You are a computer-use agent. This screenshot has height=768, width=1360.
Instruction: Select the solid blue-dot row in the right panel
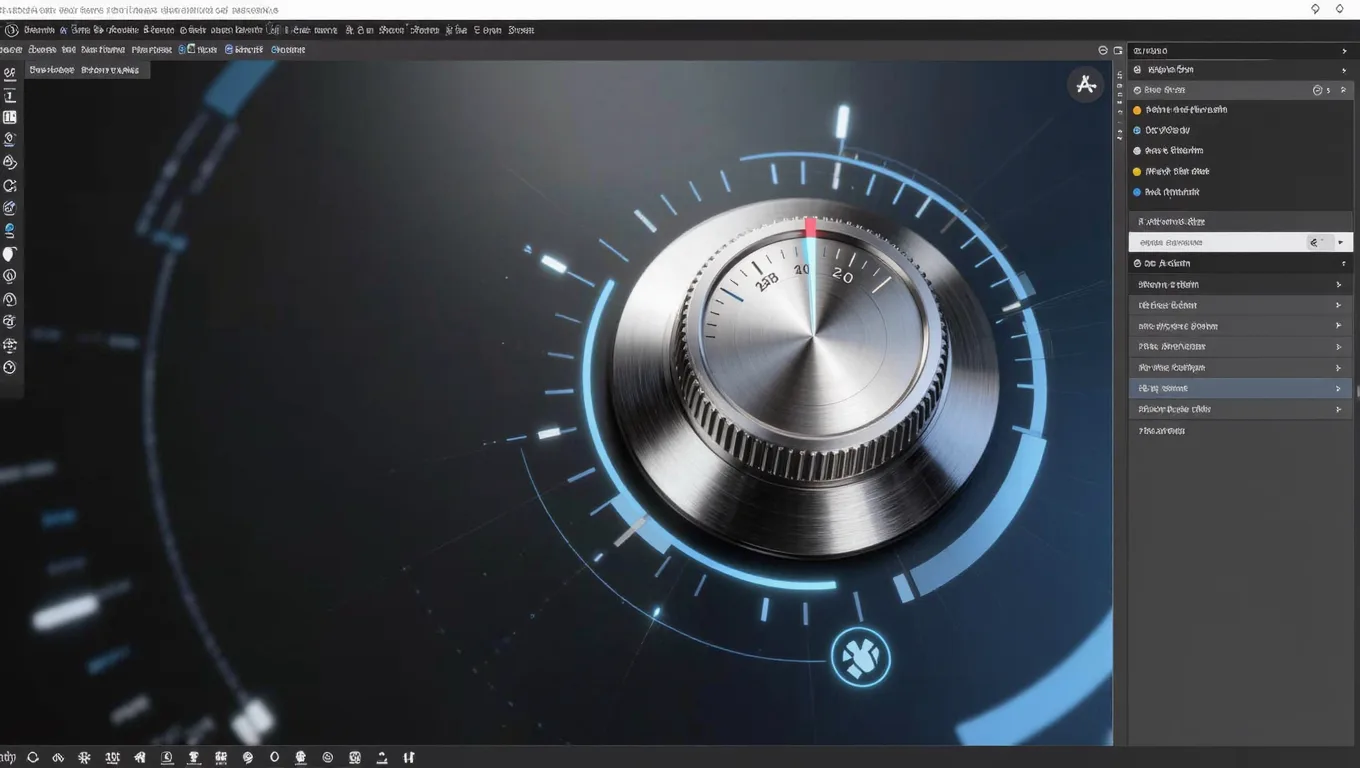[1240, 192]
